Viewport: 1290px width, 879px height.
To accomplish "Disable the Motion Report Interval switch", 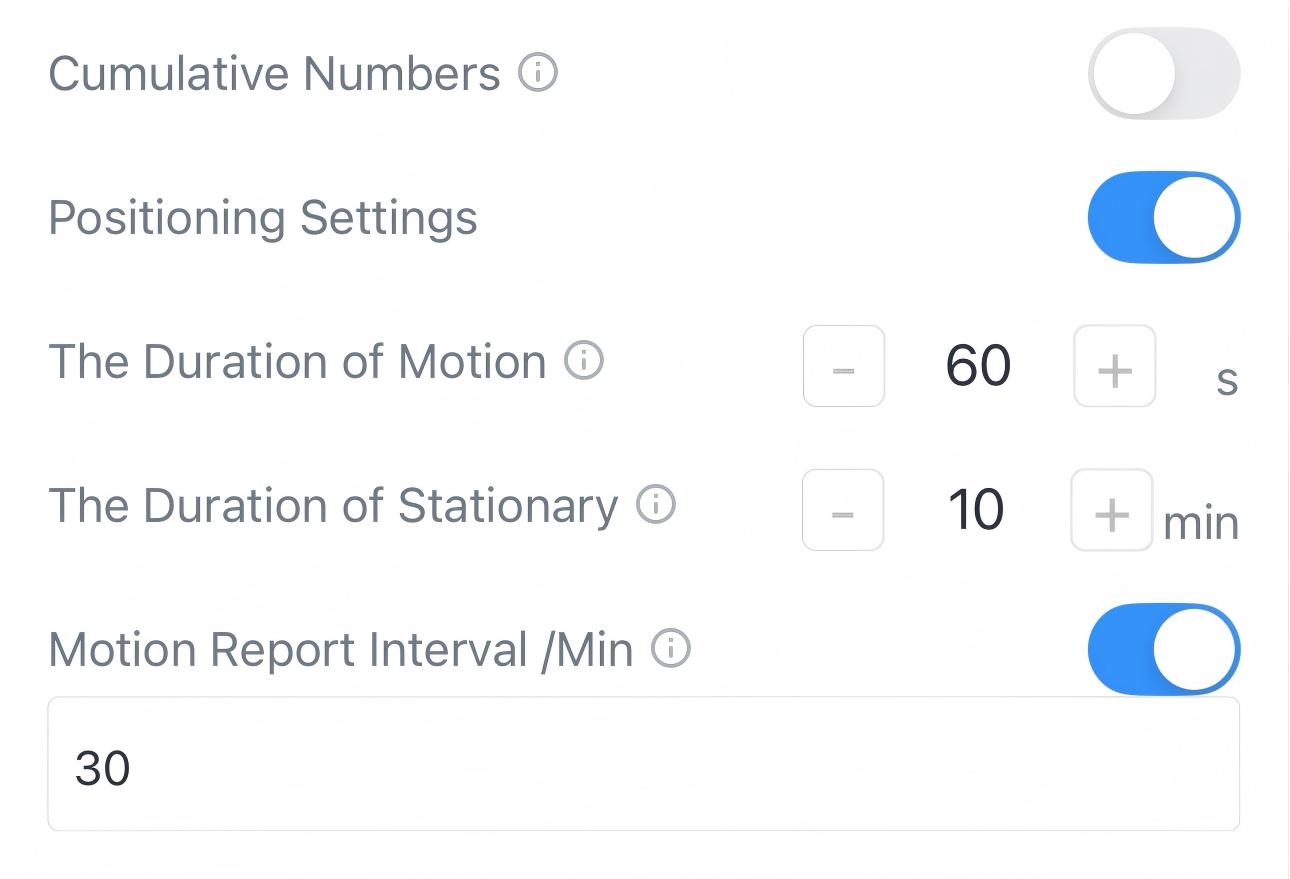I will click(1163, 649).
